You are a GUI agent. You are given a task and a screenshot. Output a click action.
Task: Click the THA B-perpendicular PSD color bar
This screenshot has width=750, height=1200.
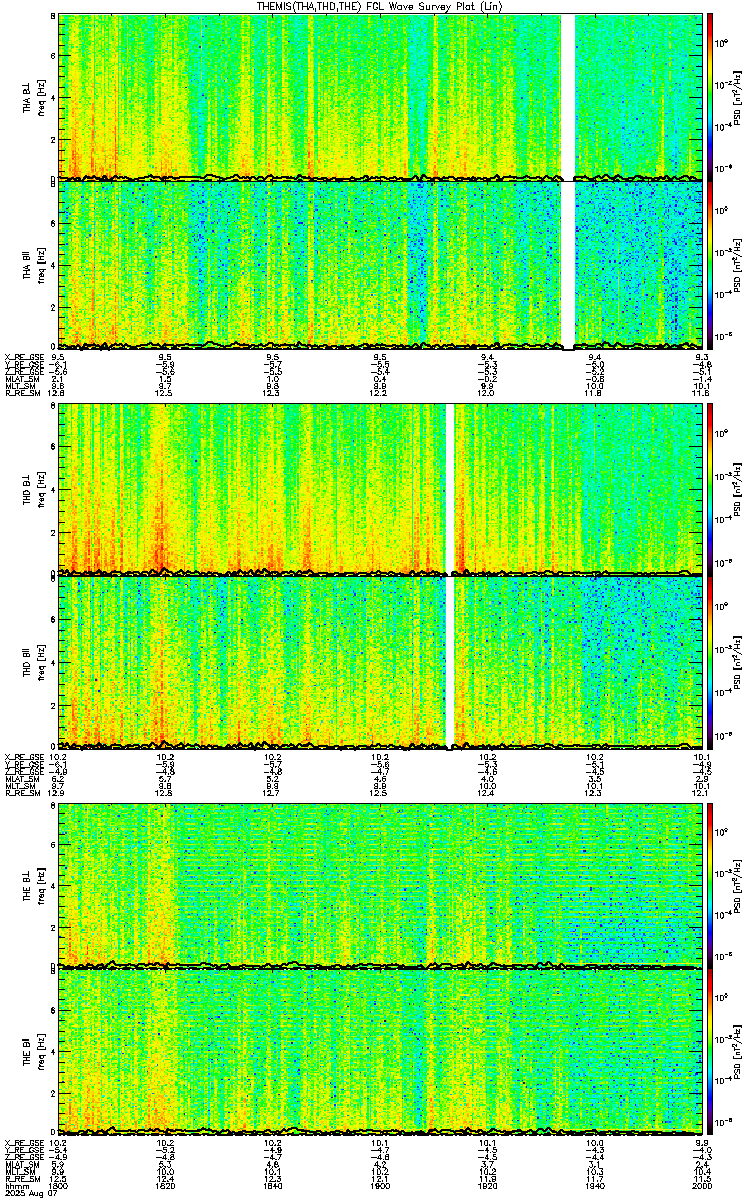click(x=711, y=96)
